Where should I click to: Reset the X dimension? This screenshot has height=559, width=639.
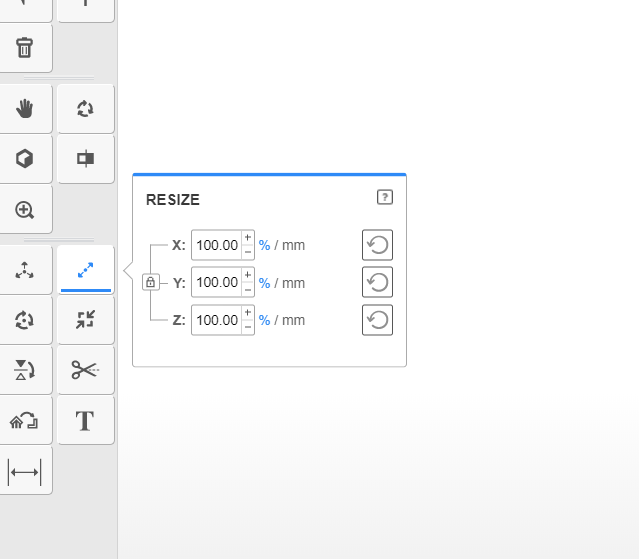[x=377, y=245]
